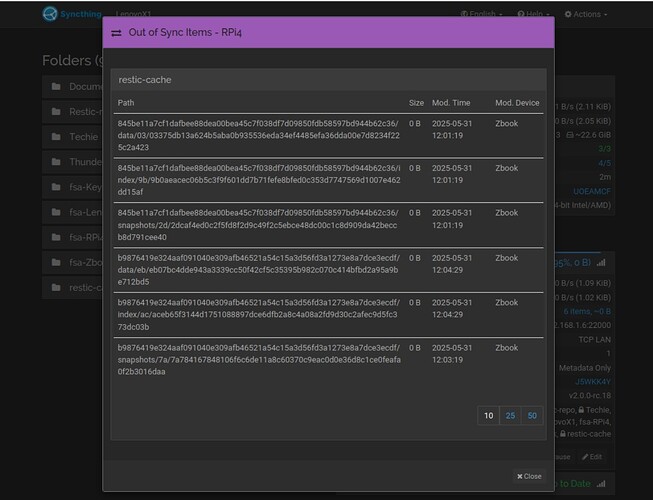Click folder icon beside fsa-RPi folder
The image size is (653, 500).
(56, 237)
